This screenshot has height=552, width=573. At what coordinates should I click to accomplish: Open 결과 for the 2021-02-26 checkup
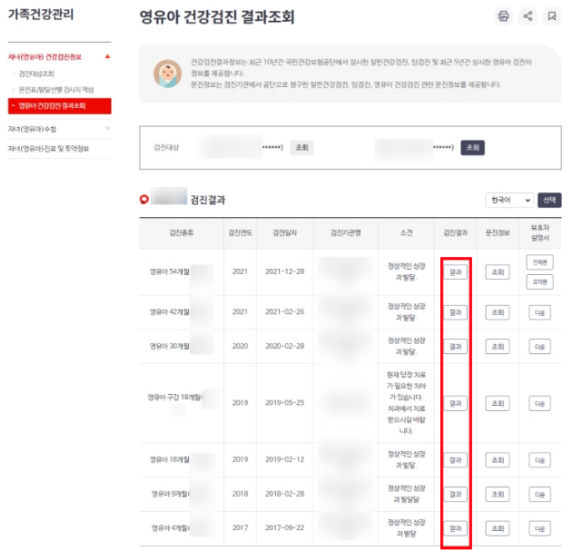(x=455, y=312)
